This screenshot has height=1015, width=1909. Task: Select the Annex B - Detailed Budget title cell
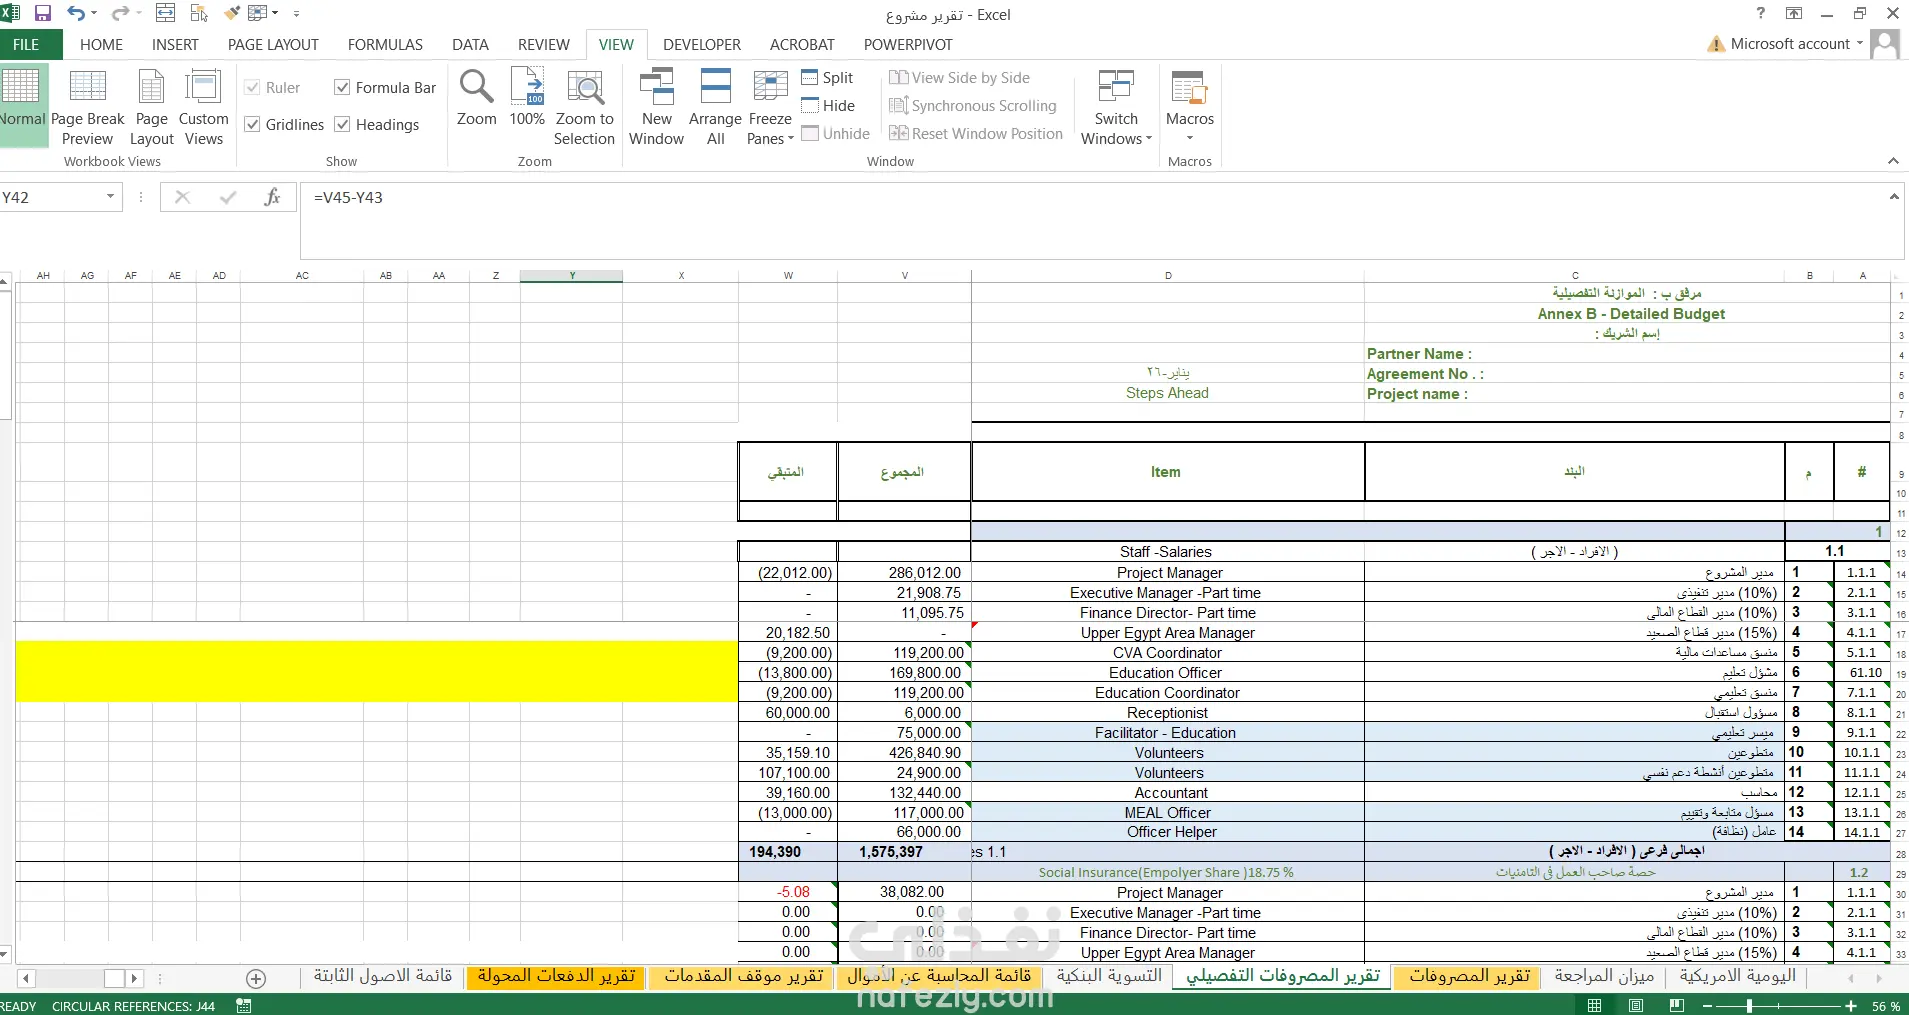pyautogui.click(x=1631, y=314)
